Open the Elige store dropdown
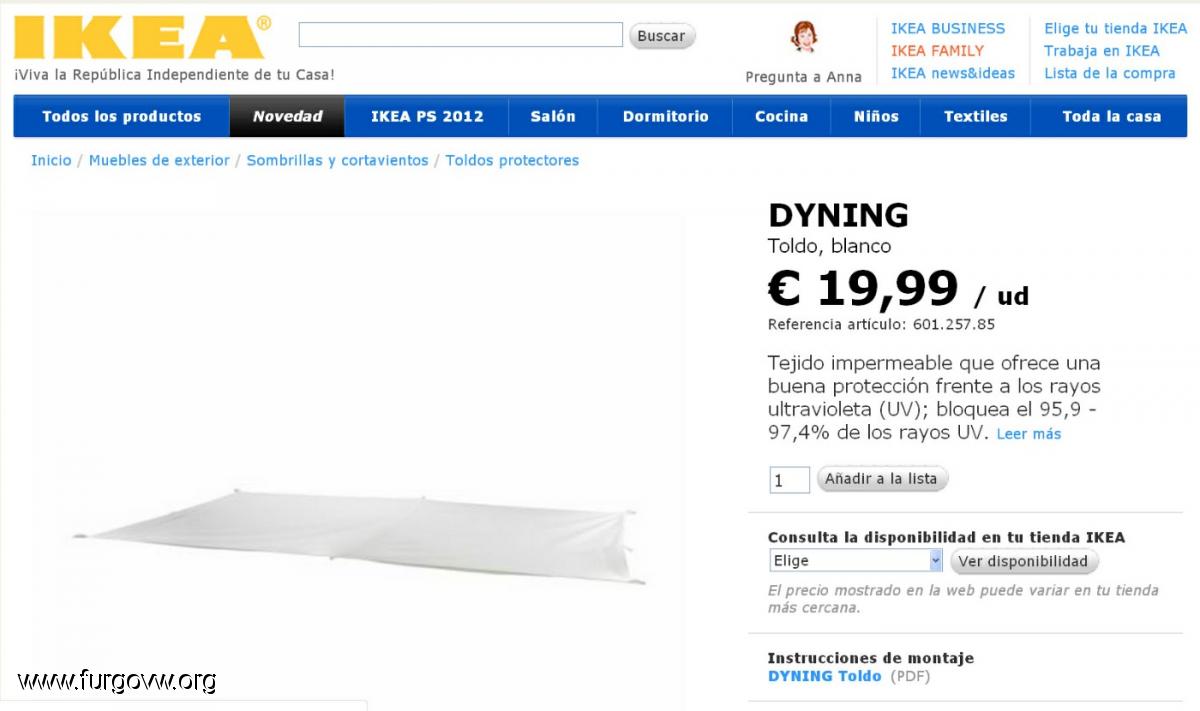The width and height of the screenshot is (1200, 711). pyautogui.click(x=856, y=561)
